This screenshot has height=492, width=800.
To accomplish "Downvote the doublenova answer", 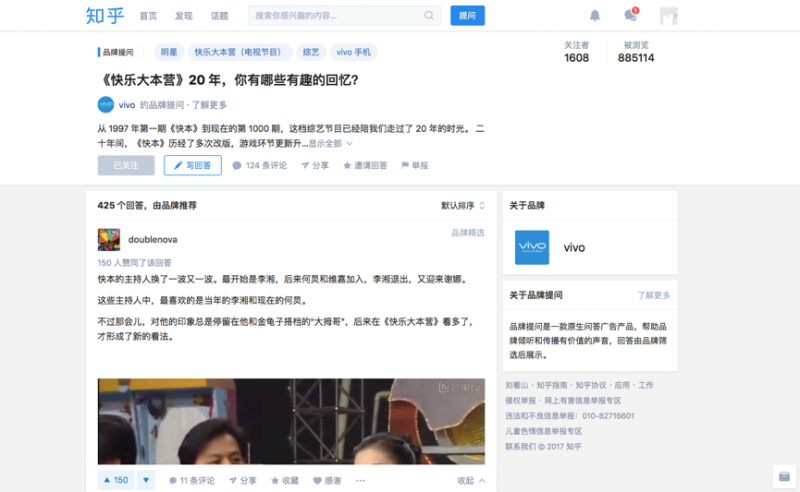I will [146, 480].
